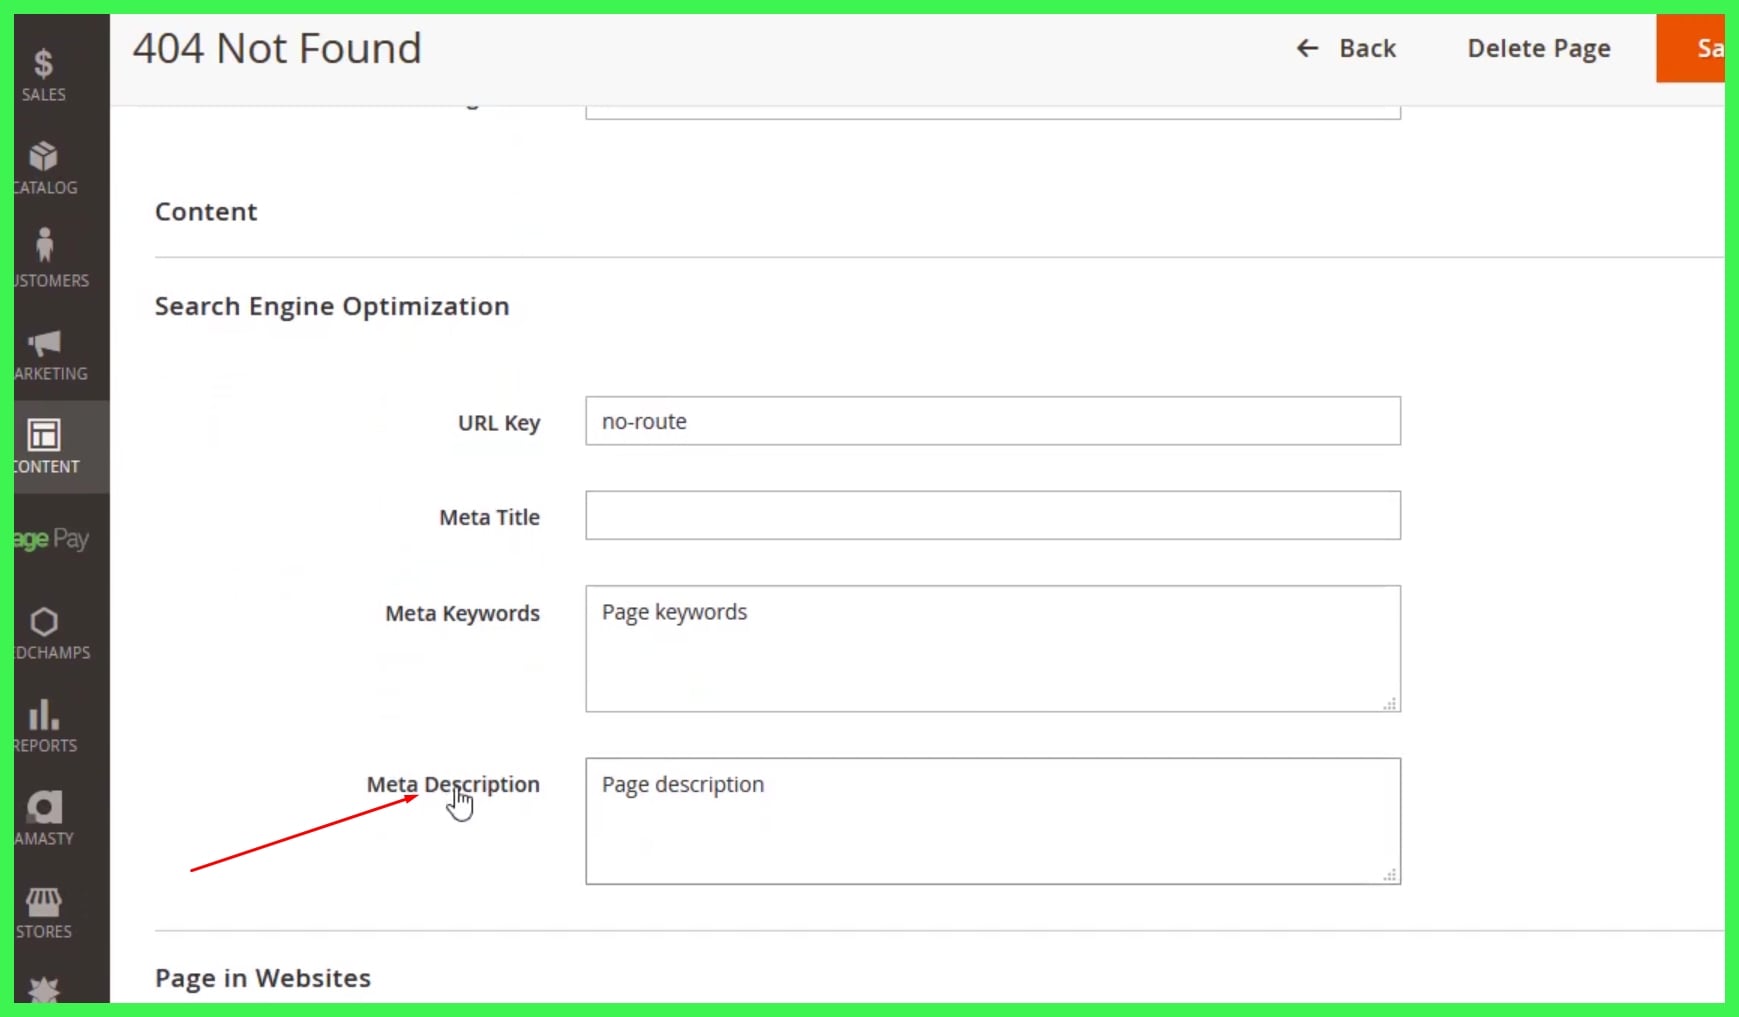Open the Sales menu in sidebar
Viewport: 1739px width, 1017px height.
coord(44,72)
